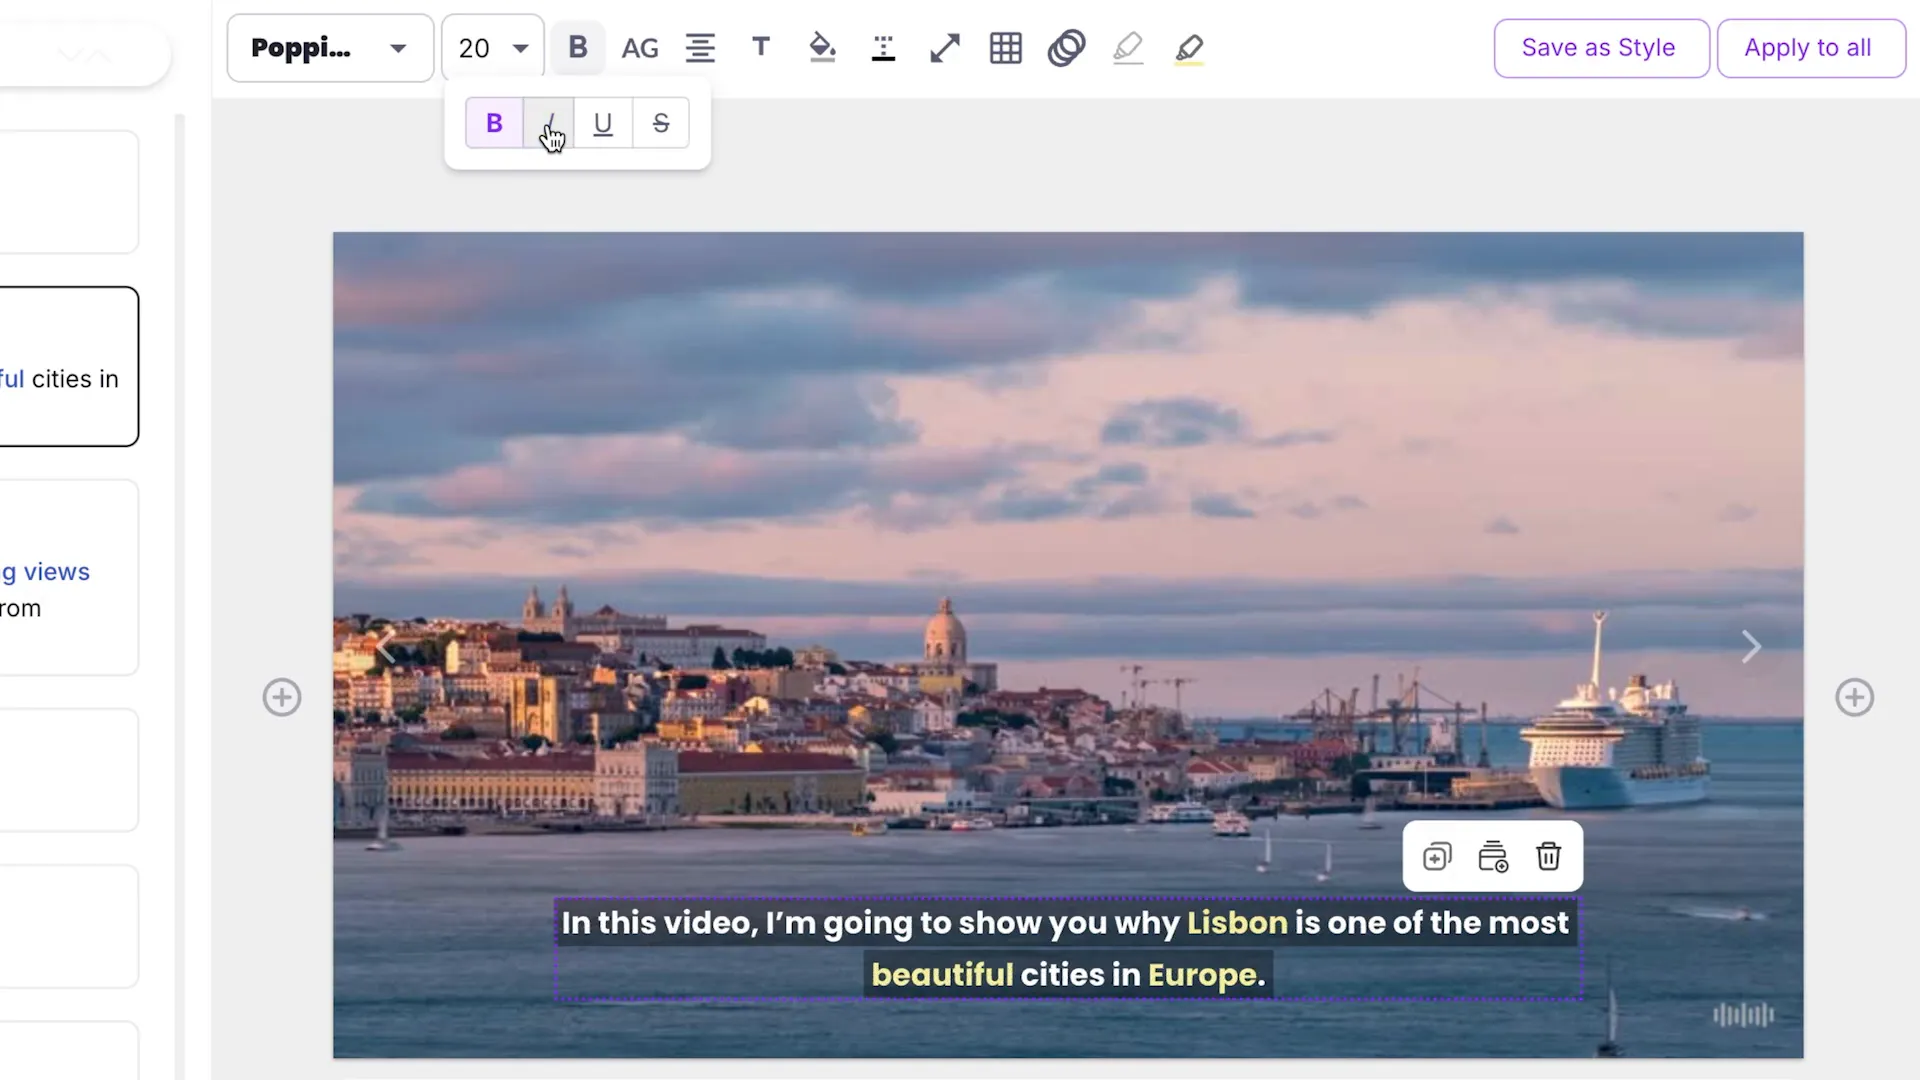Open the grid position icon
1920x1080 pixels.
[x=1005, y=48]
